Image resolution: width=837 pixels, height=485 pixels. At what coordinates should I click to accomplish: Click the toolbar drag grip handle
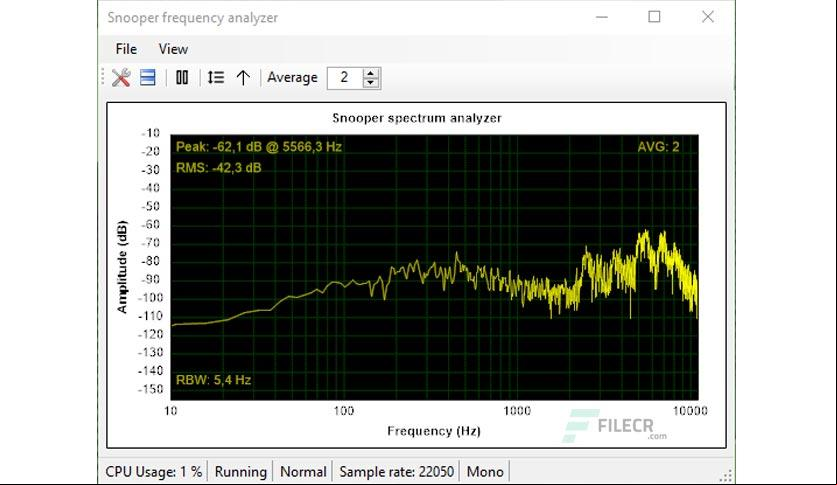pos(102,78)
